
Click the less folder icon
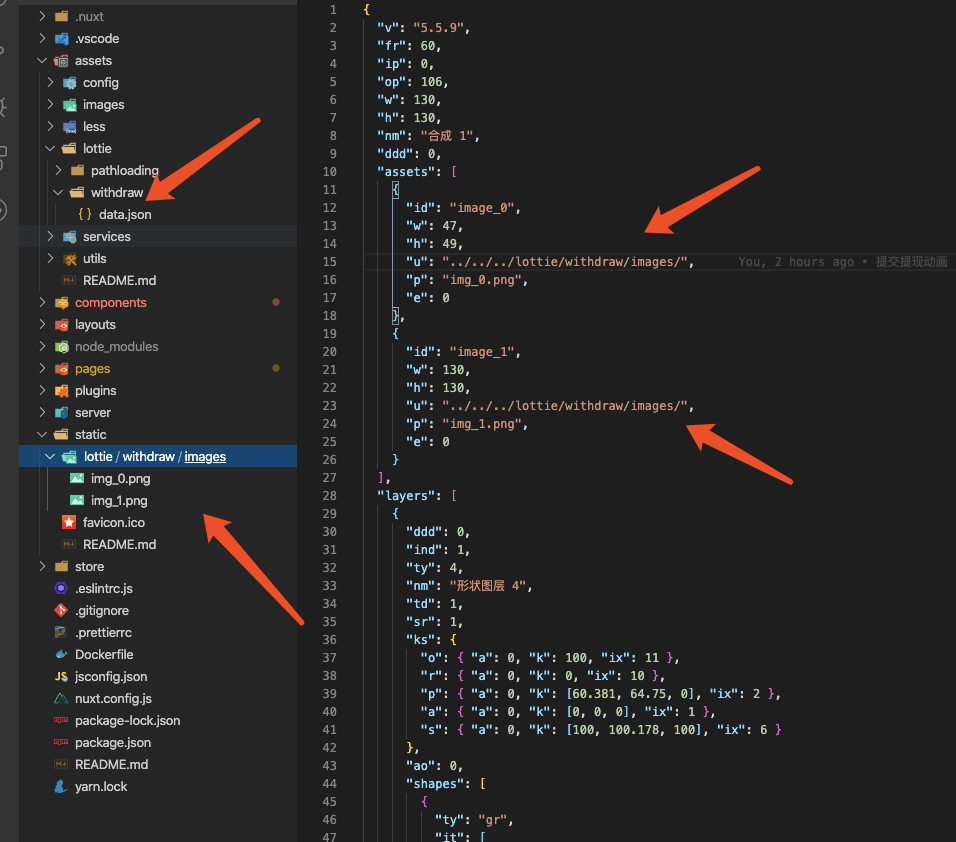(x=70, y=126)
